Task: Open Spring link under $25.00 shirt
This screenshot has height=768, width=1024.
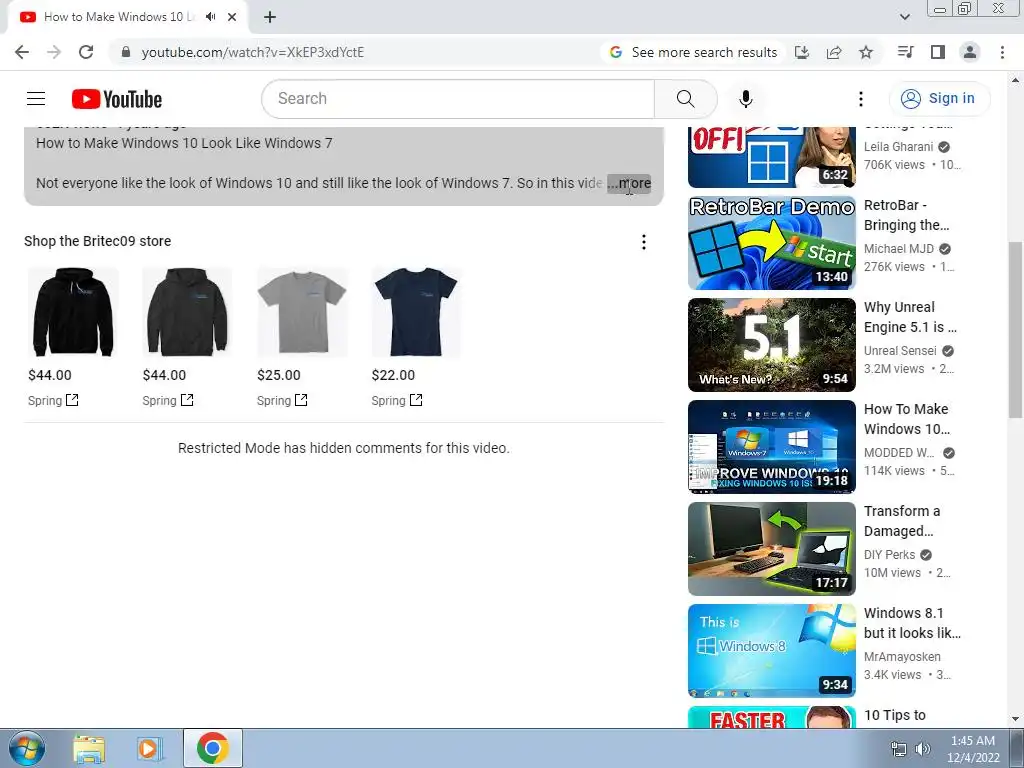Action: [x=282, y=400]
